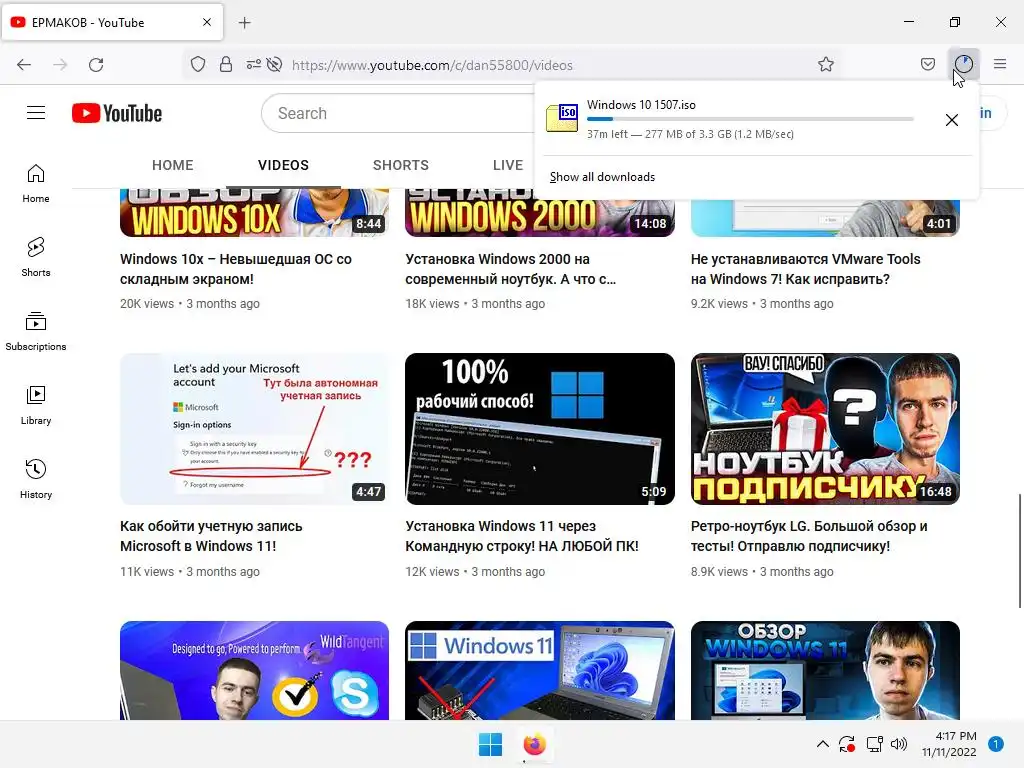Click the Windows 10 1507.iso file icon
The image size is (1024, 768).
(x=562, y=118)
